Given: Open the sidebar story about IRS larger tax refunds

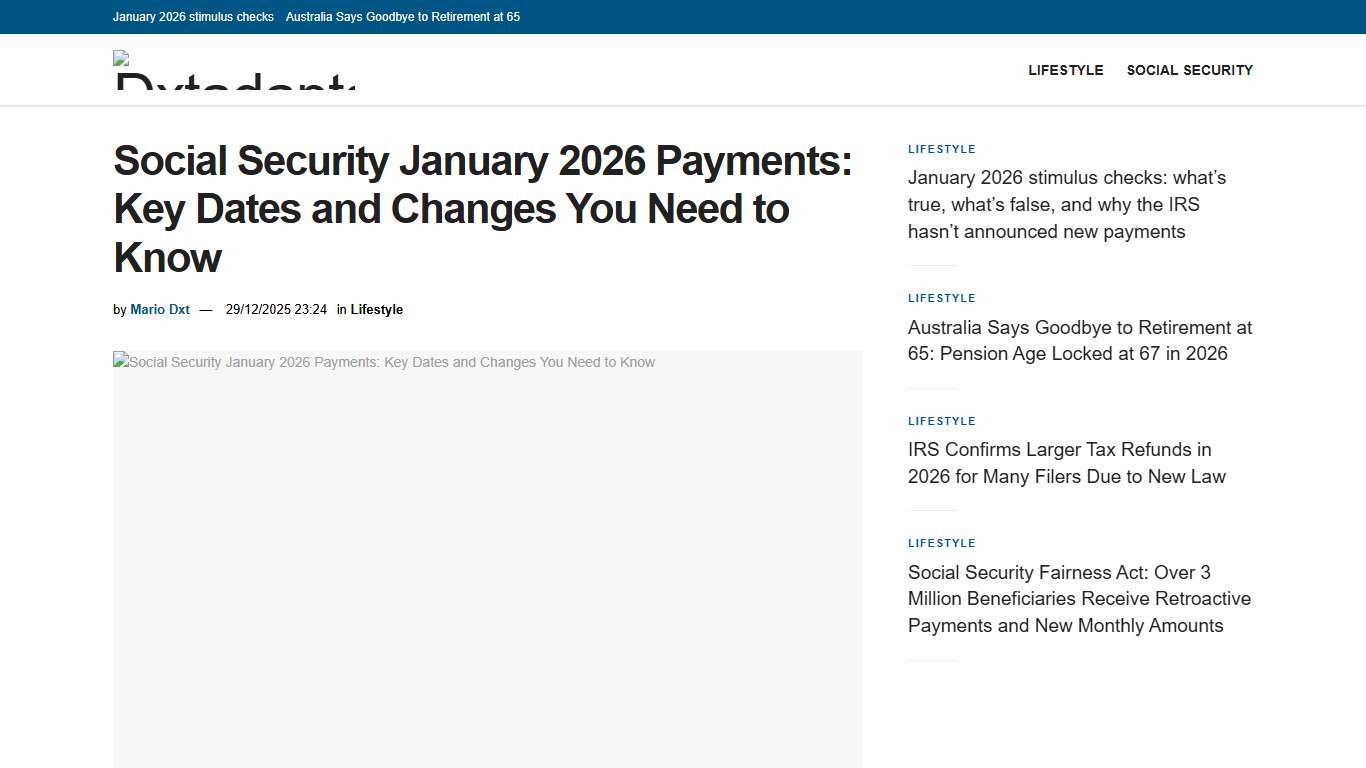Looking at the screenshot, I should point(1066,463).
